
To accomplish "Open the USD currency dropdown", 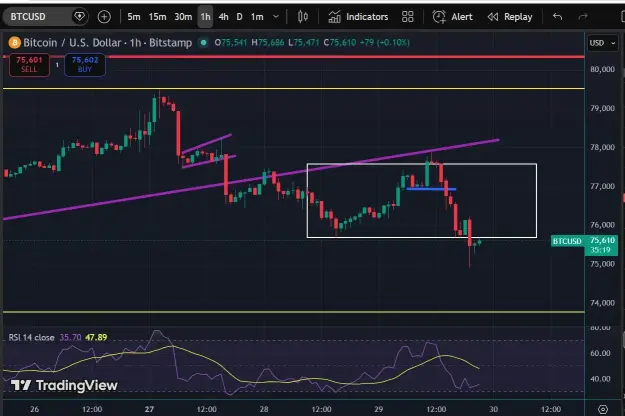I will click(602, 43).
